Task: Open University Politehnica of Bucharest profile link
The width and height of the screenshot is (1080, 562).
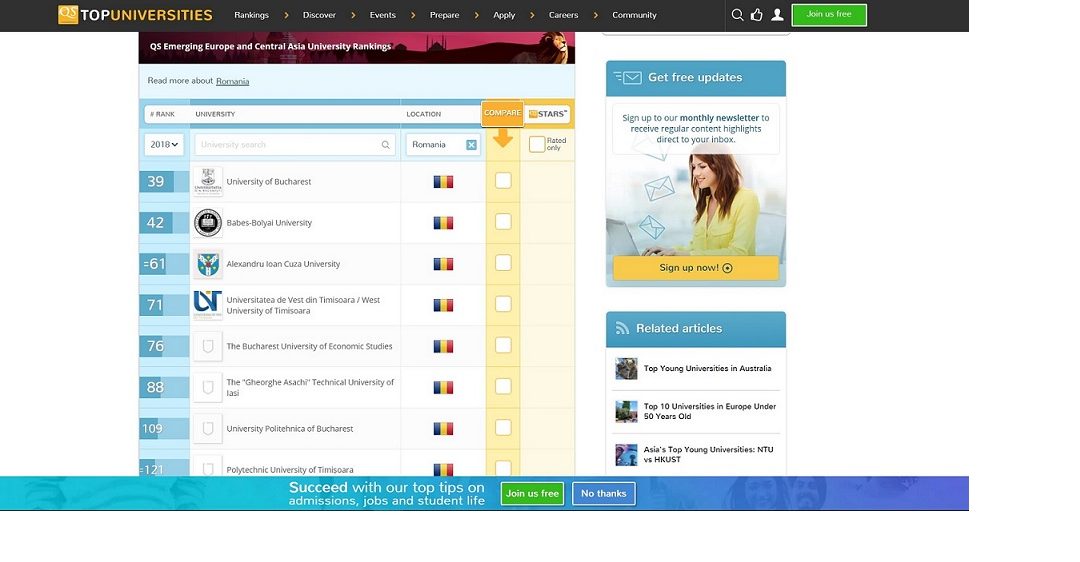Action: point(290,428)
